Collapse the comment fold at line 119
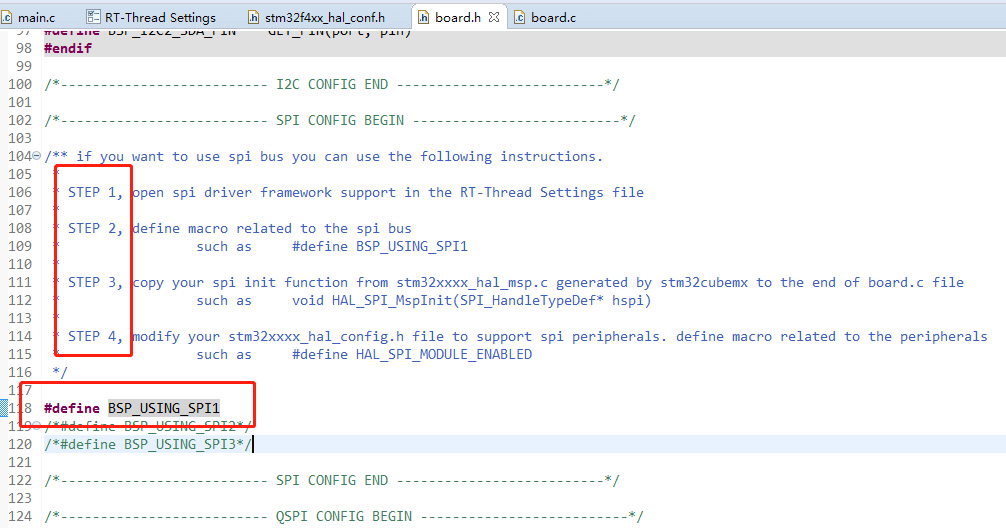 click(37, 425)
